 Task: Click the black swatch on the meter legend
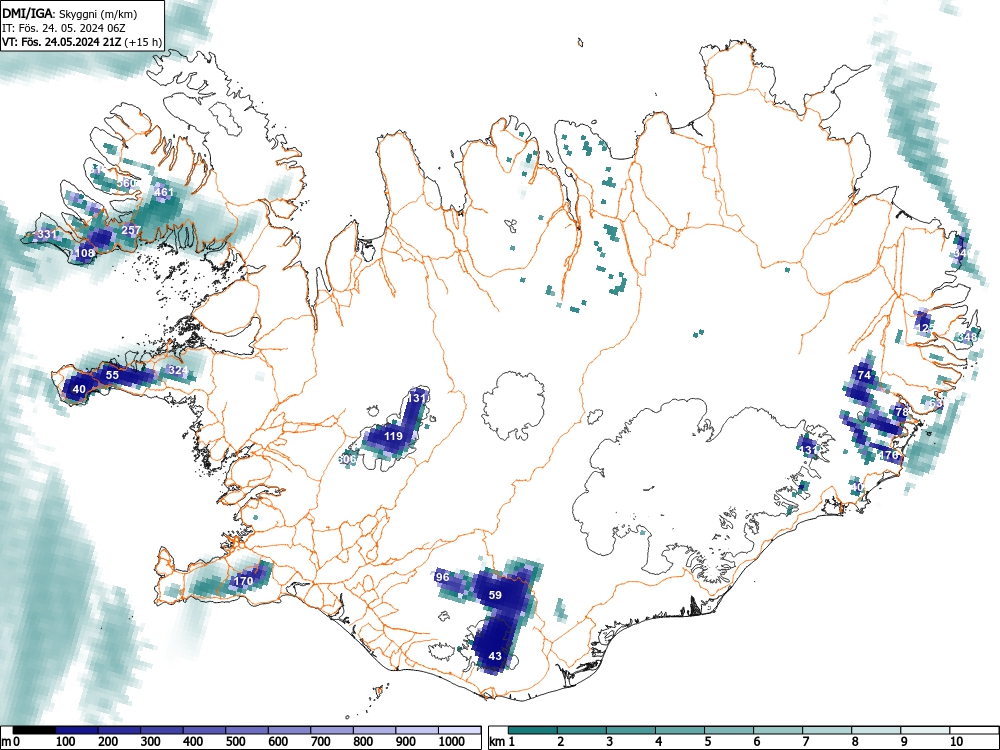coord(33,730)
